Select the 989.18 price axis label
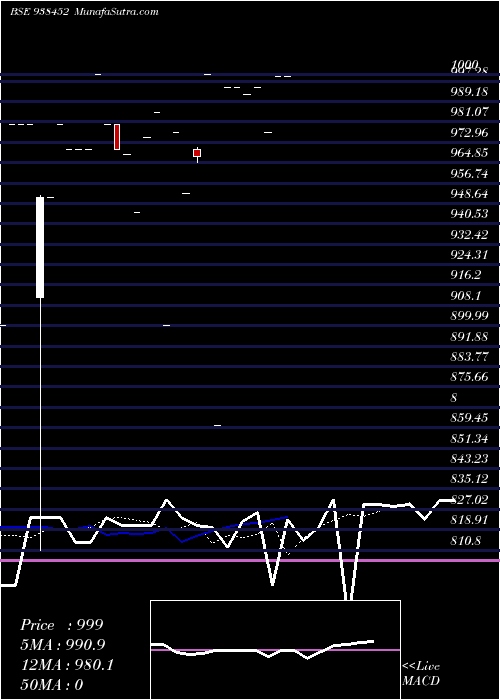This screenshot has width=500, height=700. (x=469, y=92)
